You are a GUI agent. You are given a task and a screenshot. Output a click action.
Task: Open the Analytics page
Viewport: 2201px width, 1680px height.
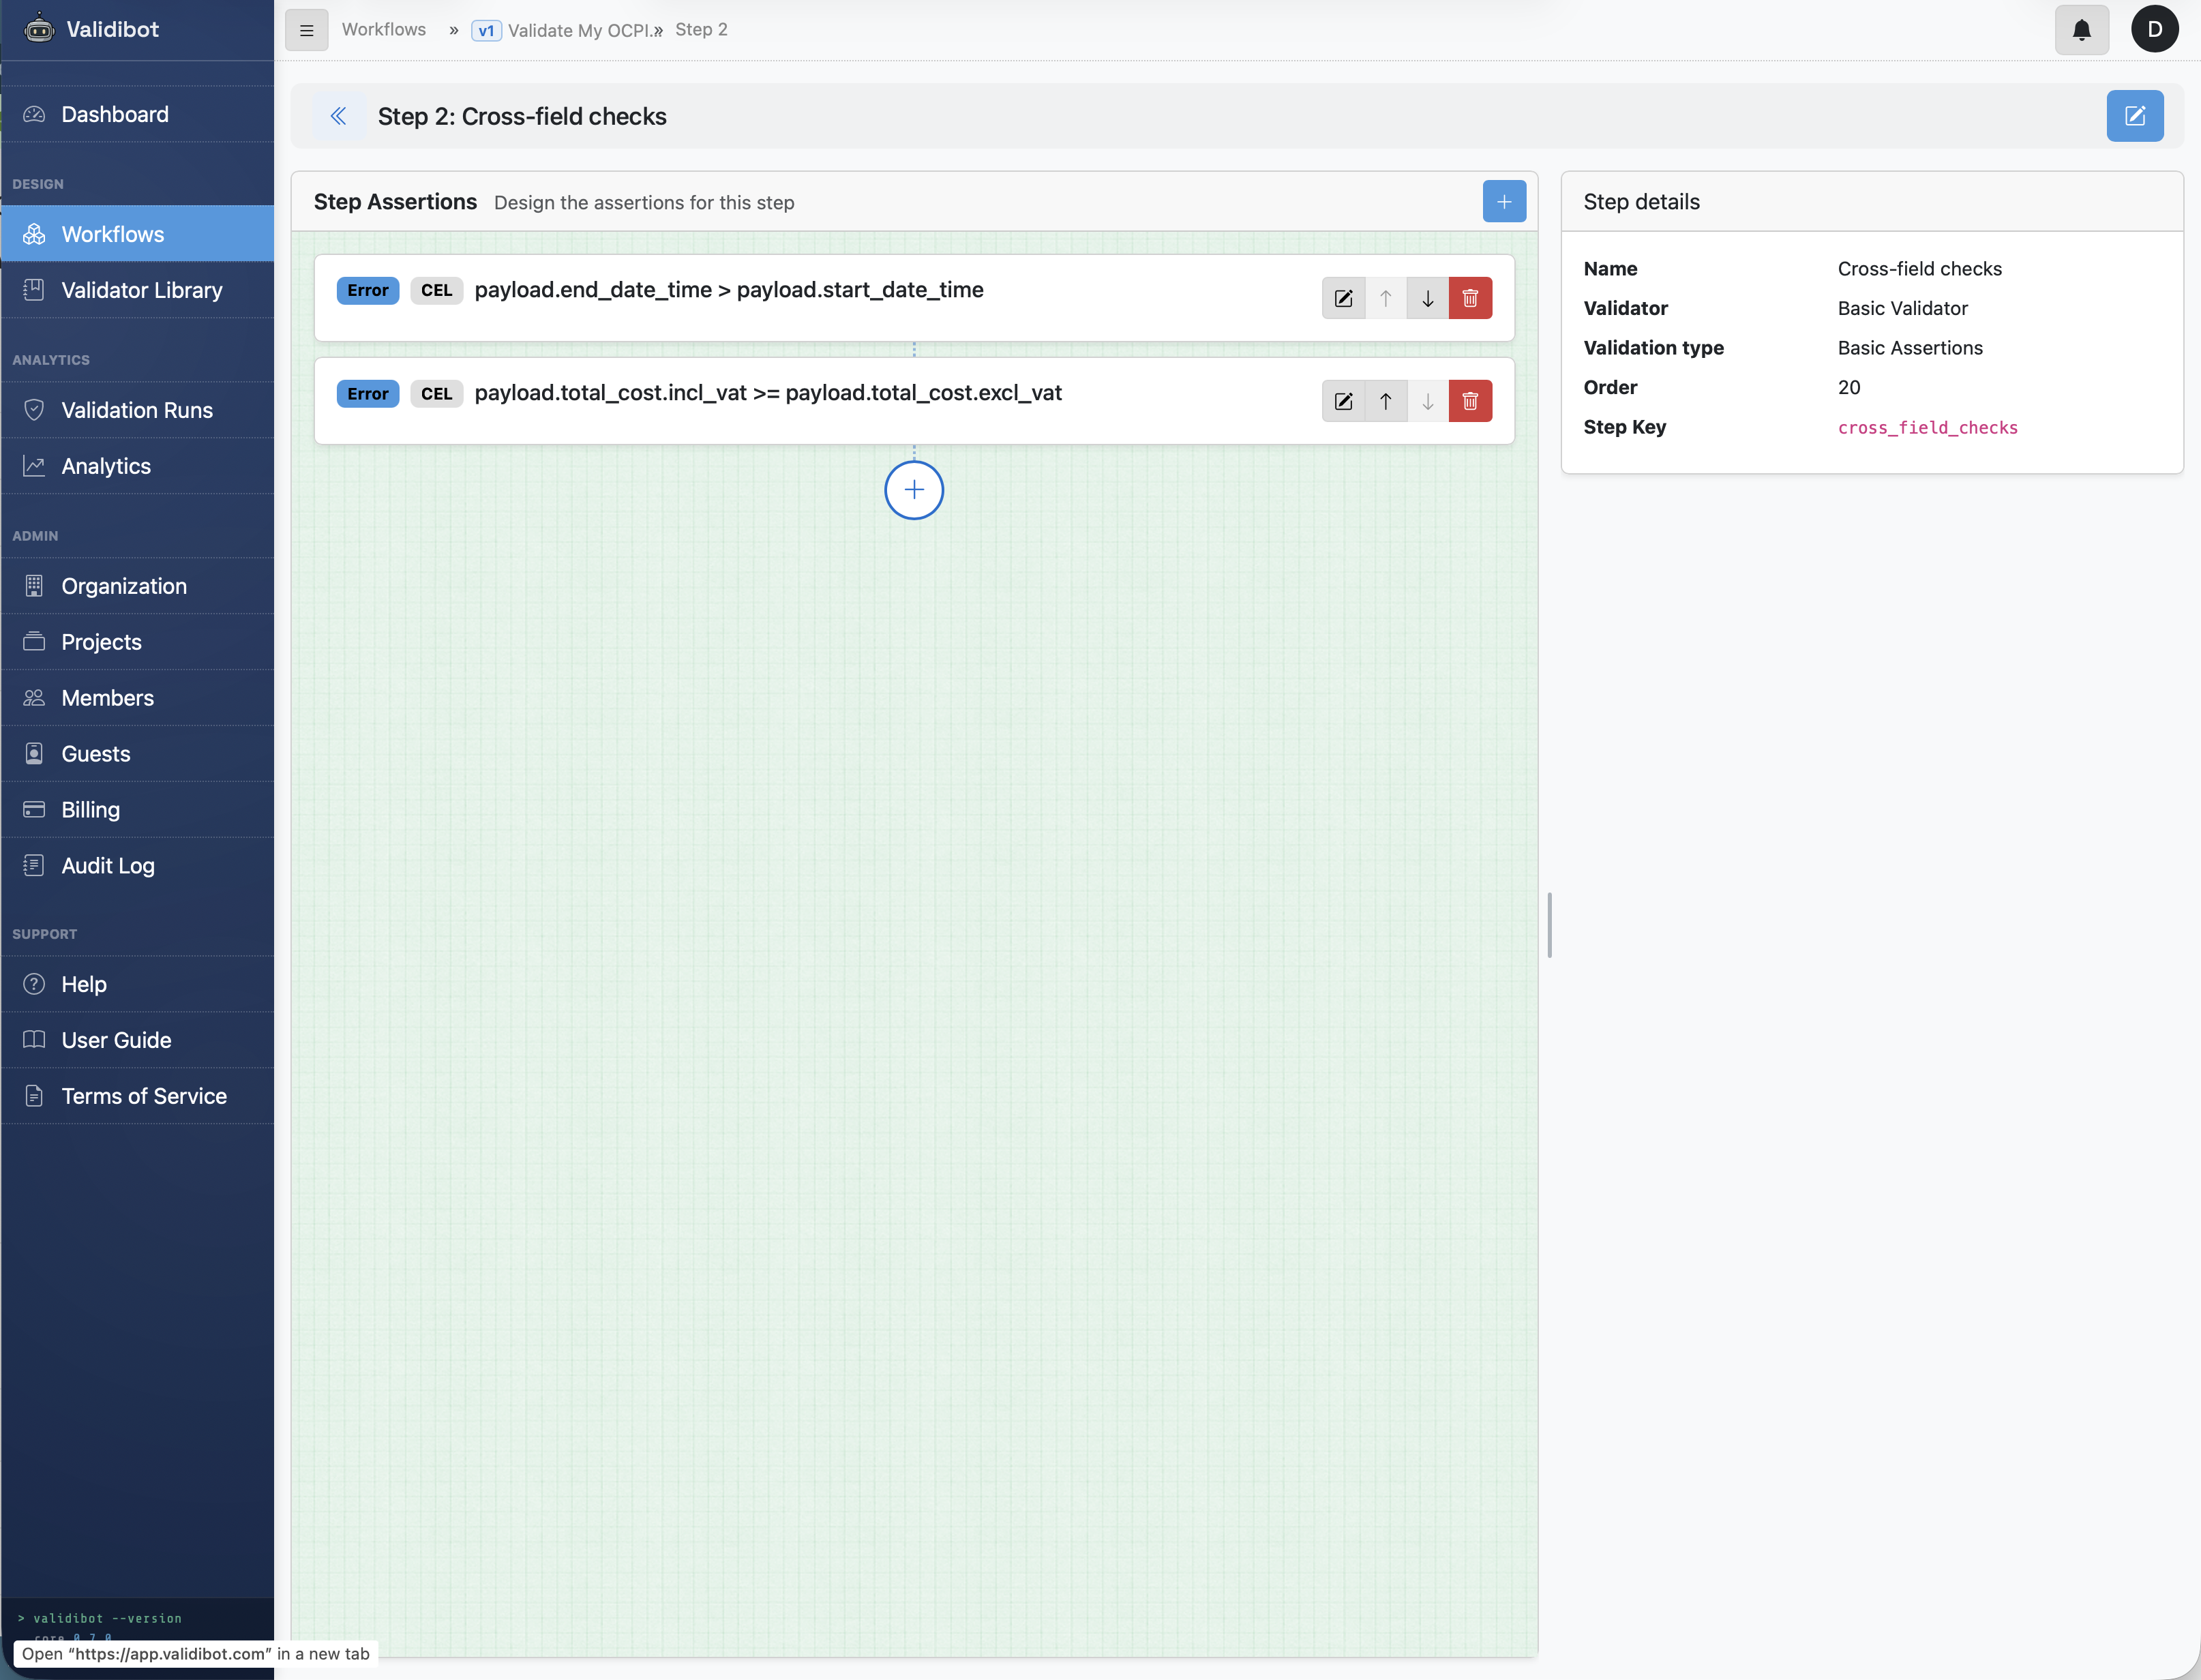137,466
